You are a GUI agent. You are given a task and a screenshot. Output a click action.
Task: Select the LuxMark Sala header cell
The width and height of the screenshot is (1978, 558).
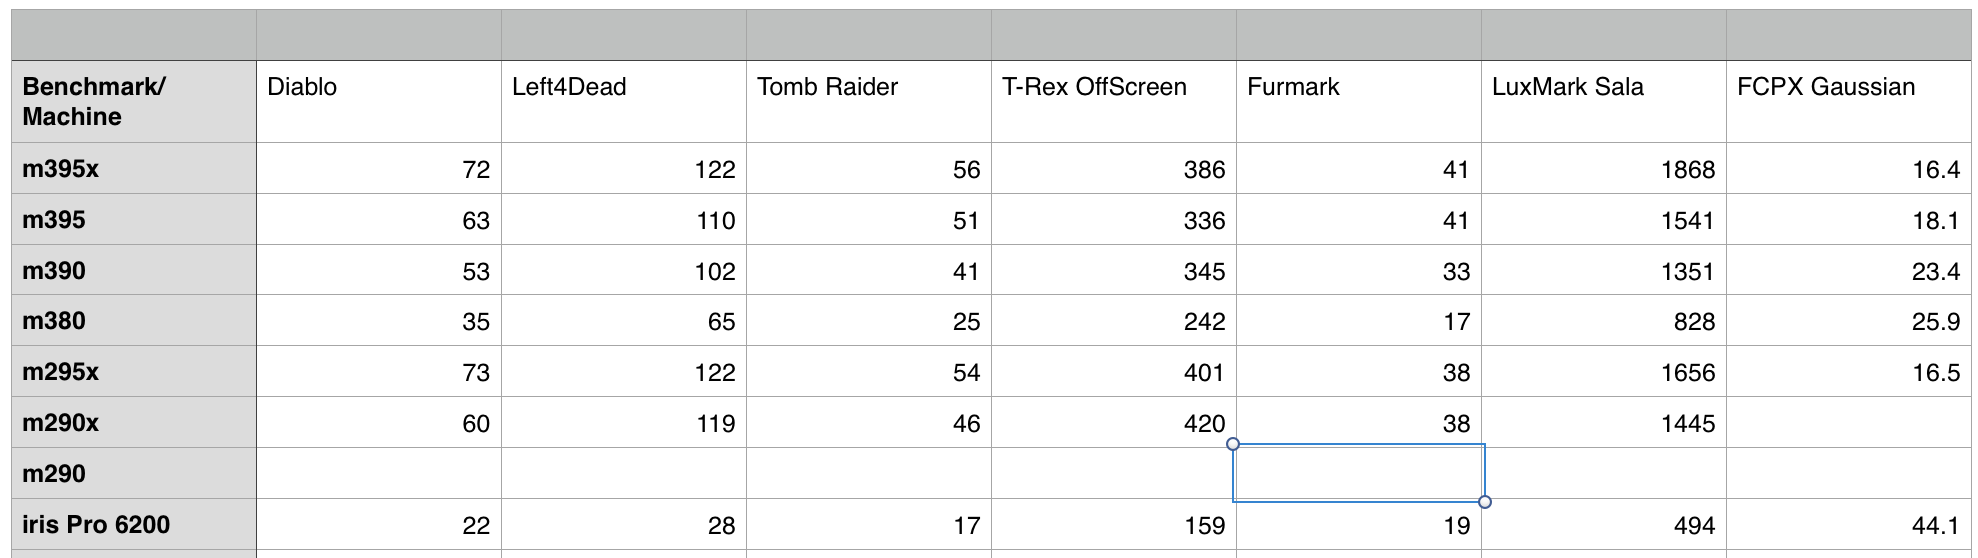click(1603, 101)
